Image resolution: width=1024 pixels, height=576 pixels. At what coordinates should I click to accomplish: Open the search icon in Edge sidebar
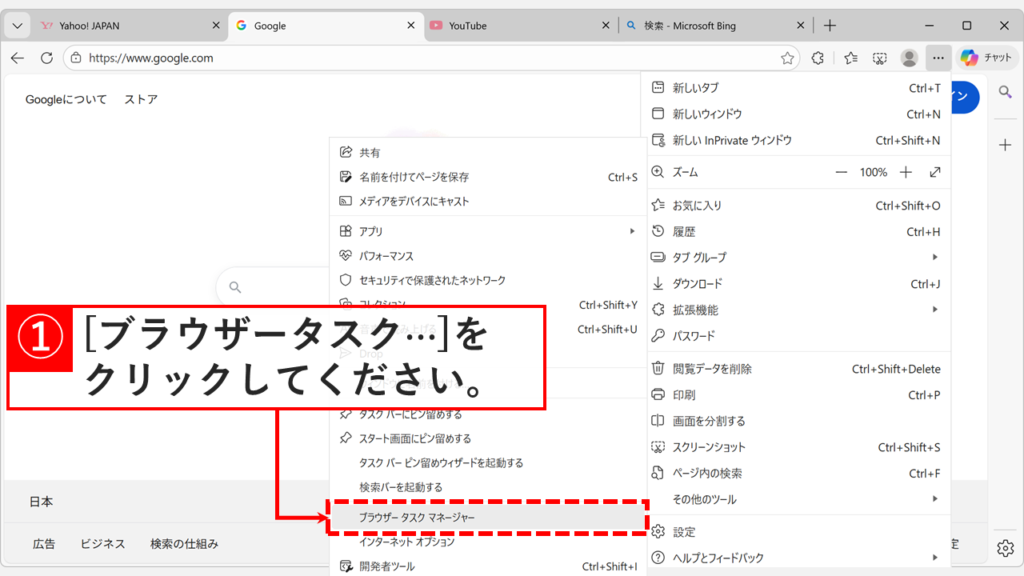point(1004,95)
